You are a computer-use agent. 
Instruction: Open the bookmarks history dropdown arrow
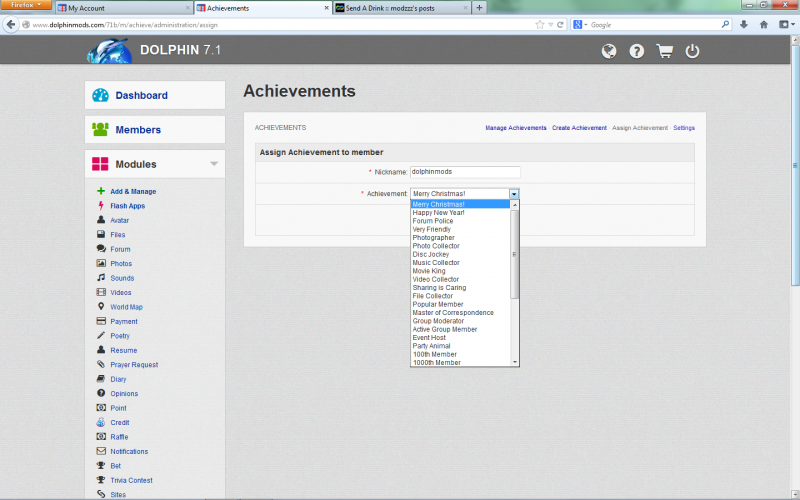pyautogui.click(x=551, y=24)
